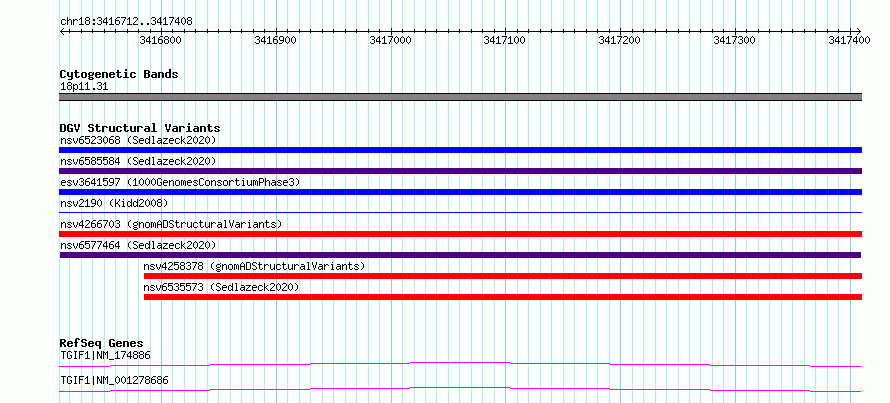
Task: Click the TGIF1 NM_174886 magenta gene line
Action: (x=460, y=364)
